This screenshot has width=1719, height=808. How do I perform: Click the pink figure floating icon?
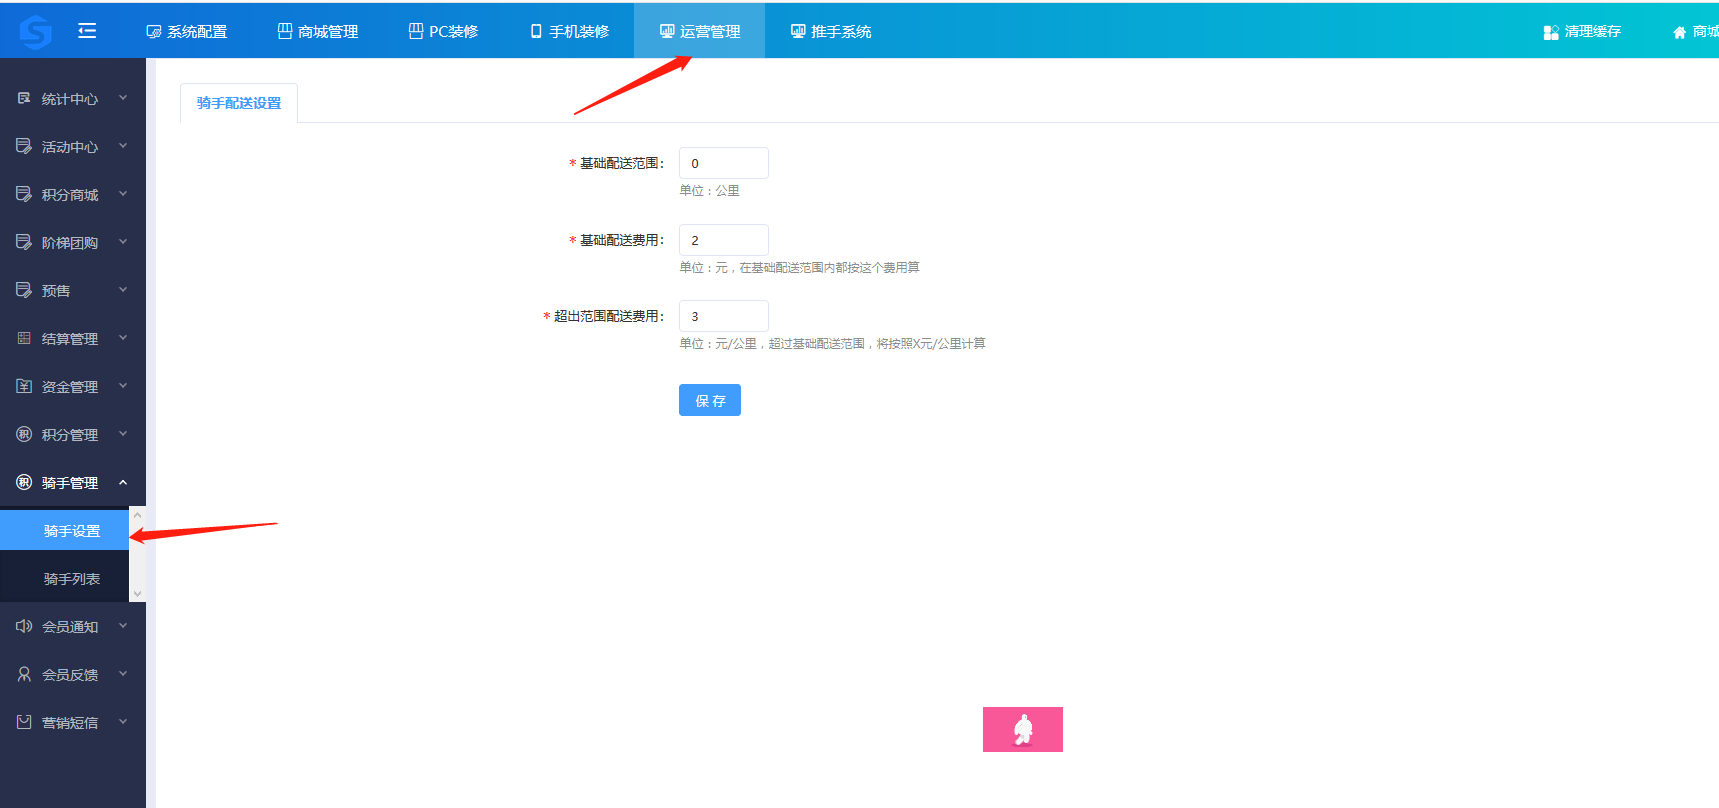pyautogui.click(x=1022, y=729)
